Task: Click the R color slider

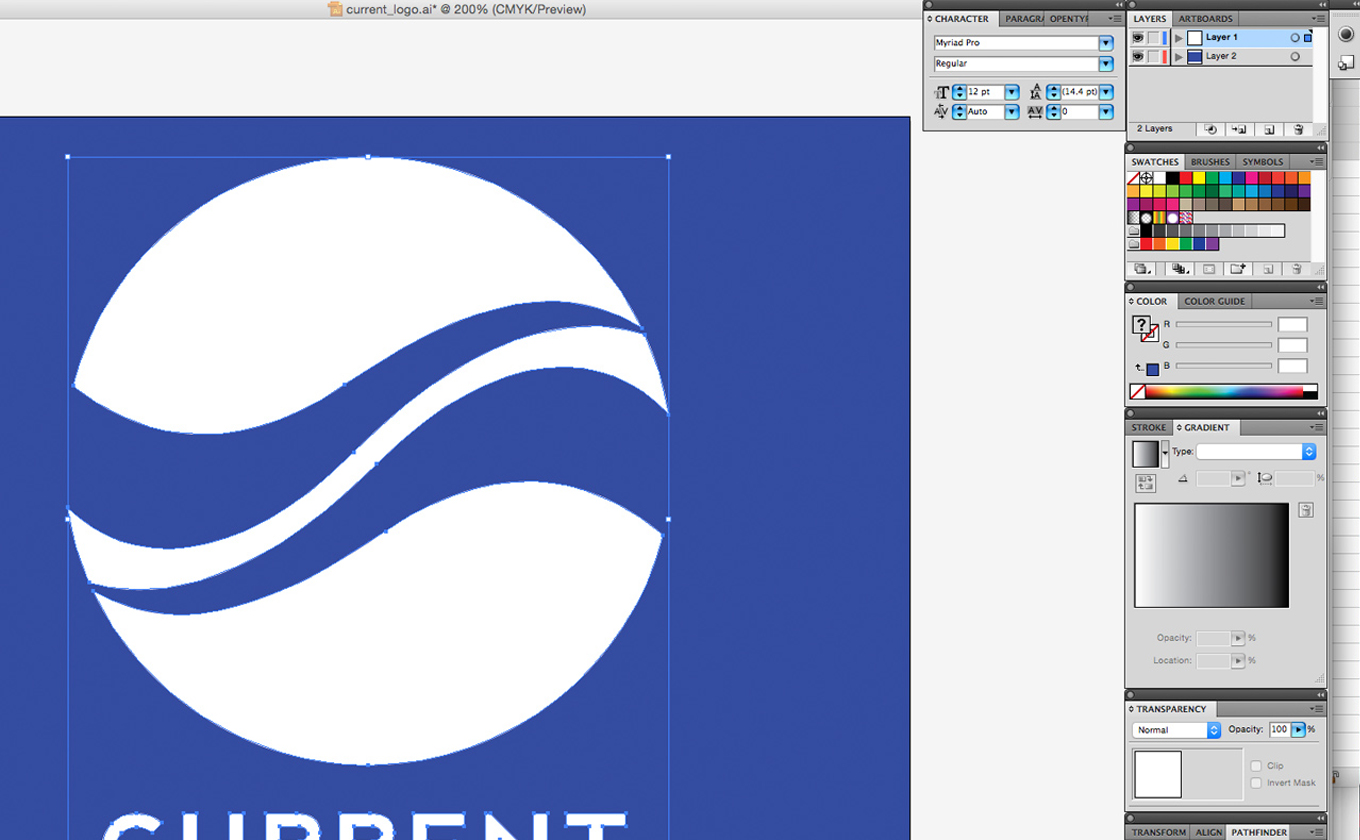Action: tap(1223, 325)
